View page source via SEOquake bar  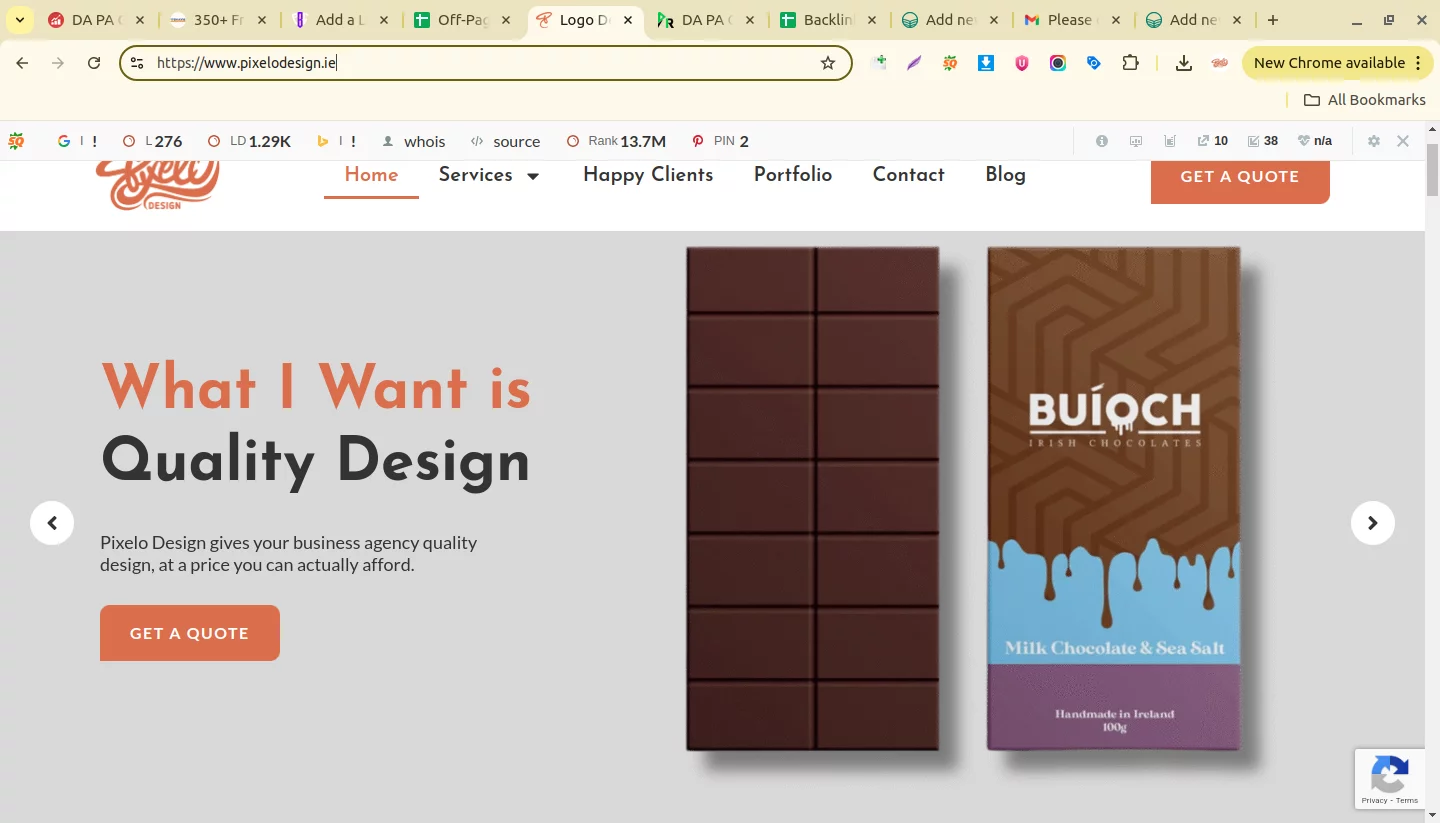[x=506, y=141]
